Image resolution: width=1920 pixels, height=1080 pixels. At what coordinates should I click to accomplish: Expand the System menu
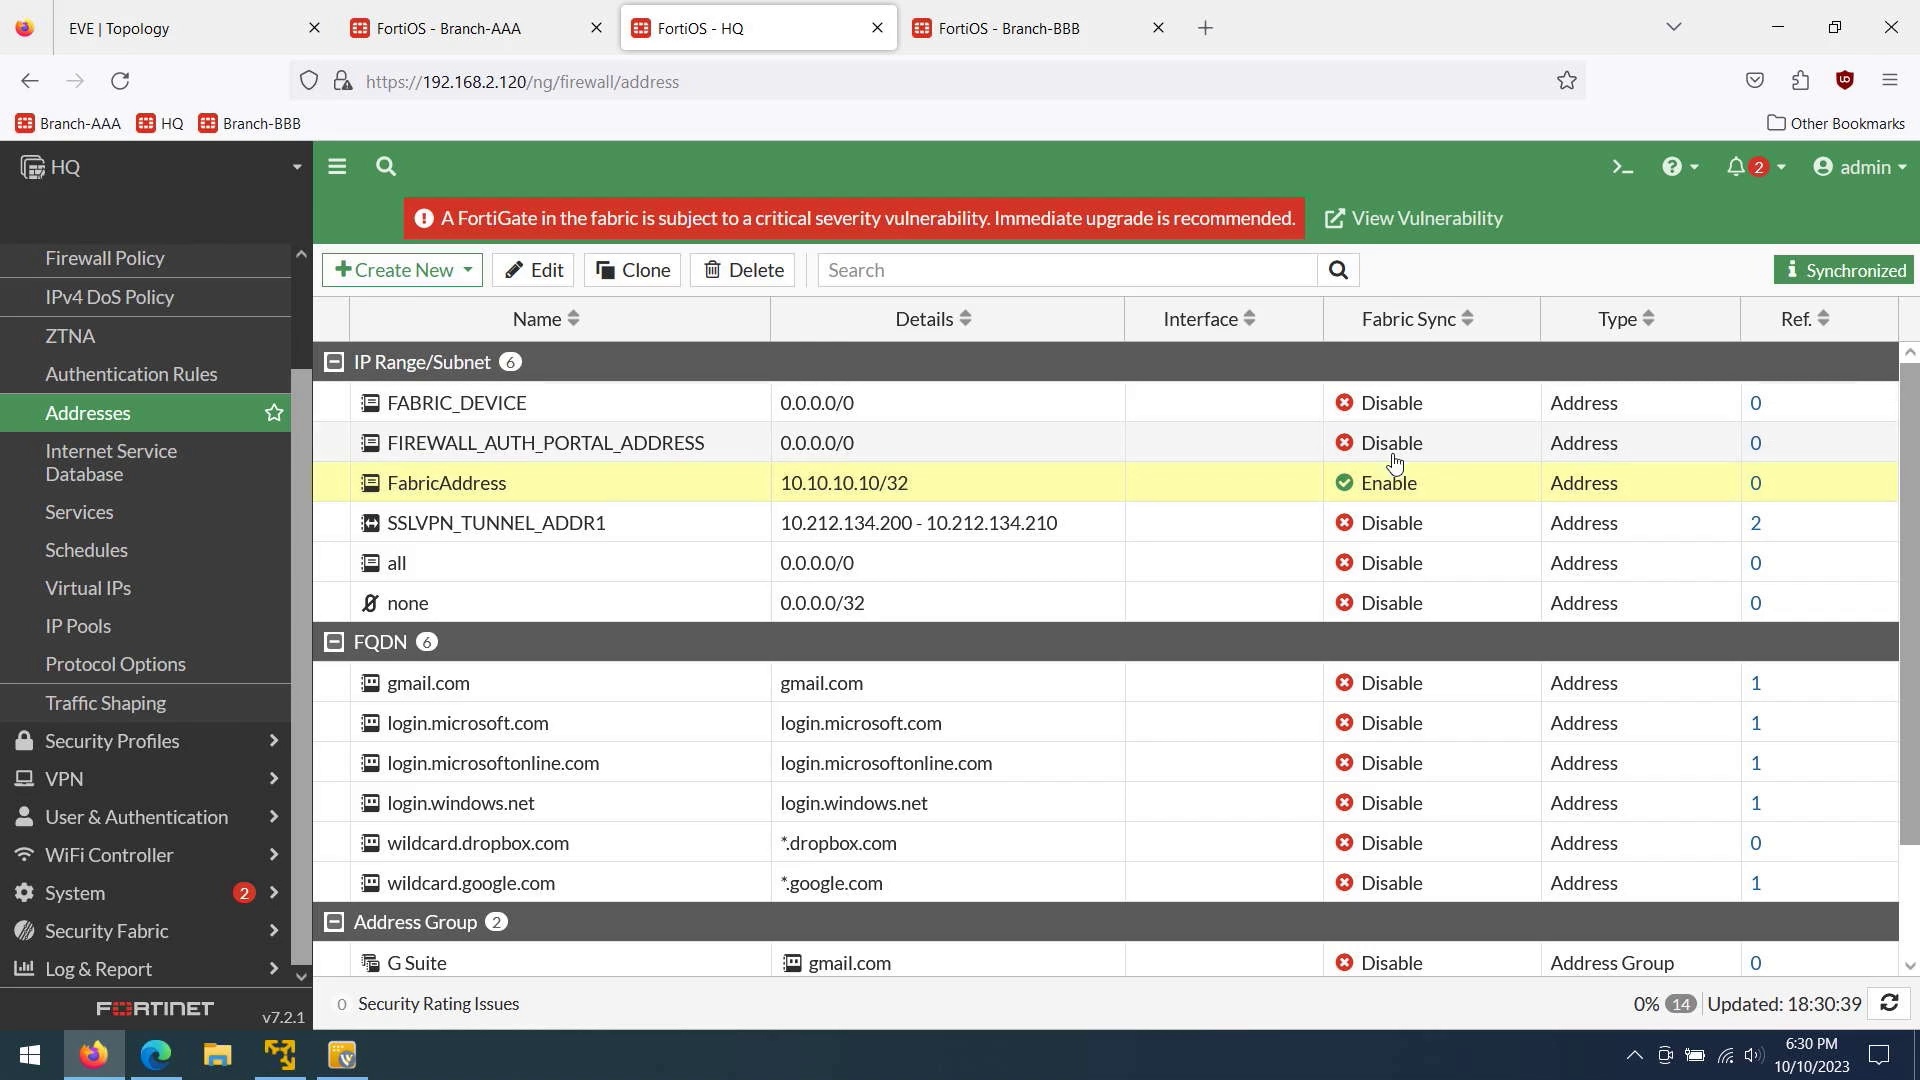tap(146, 893)
